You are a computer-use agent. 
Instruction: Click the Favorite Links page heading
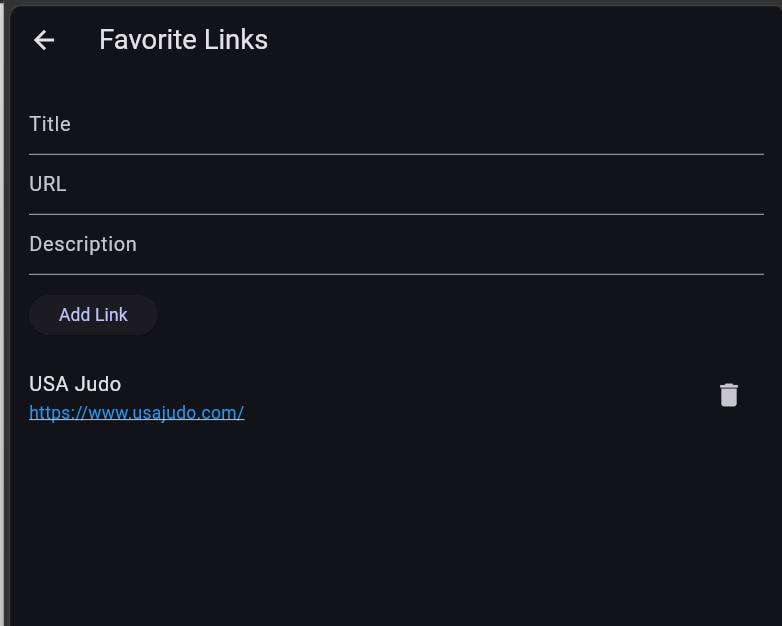tap(184, 39)
